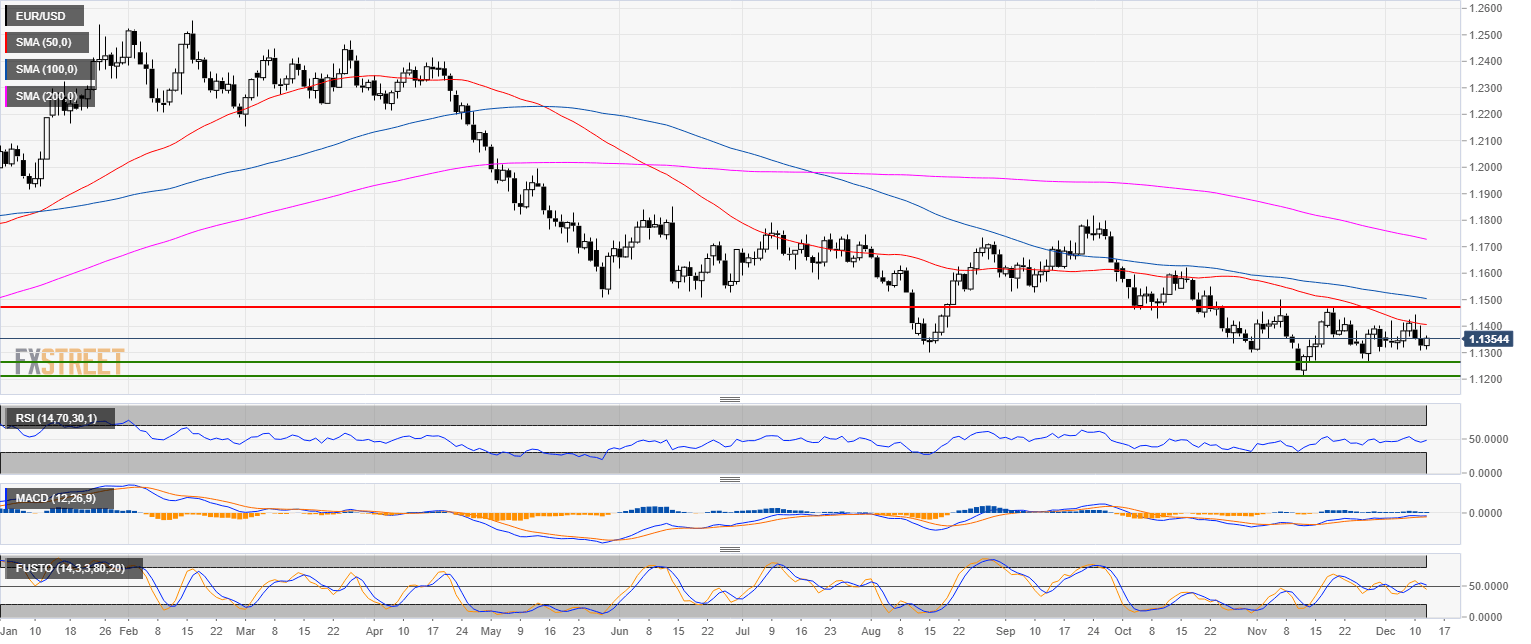Click the Jan label on the date axis
Image resolution: width=1531 pixels, height=644 pixels.
coord(9,633)
